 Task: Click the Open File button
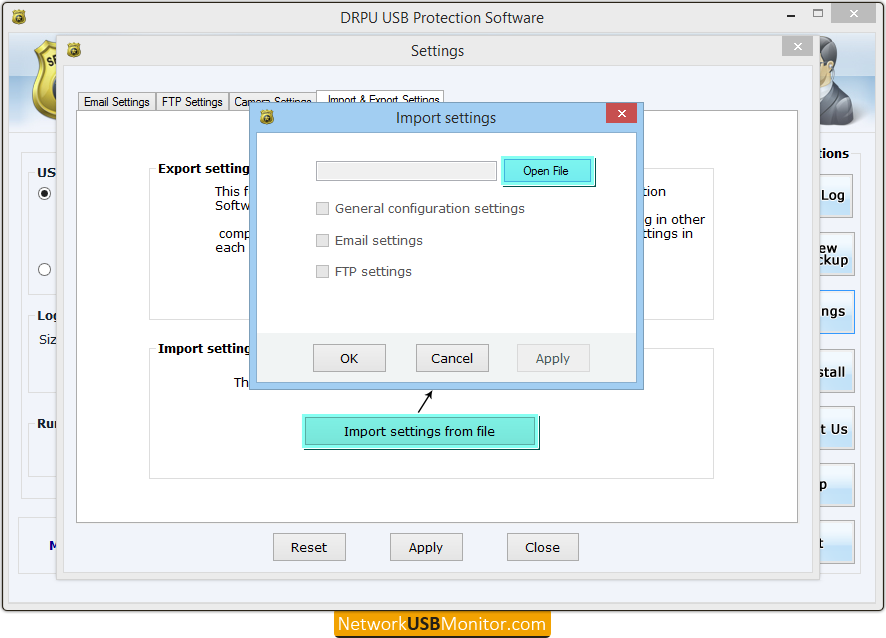point(548,171)
